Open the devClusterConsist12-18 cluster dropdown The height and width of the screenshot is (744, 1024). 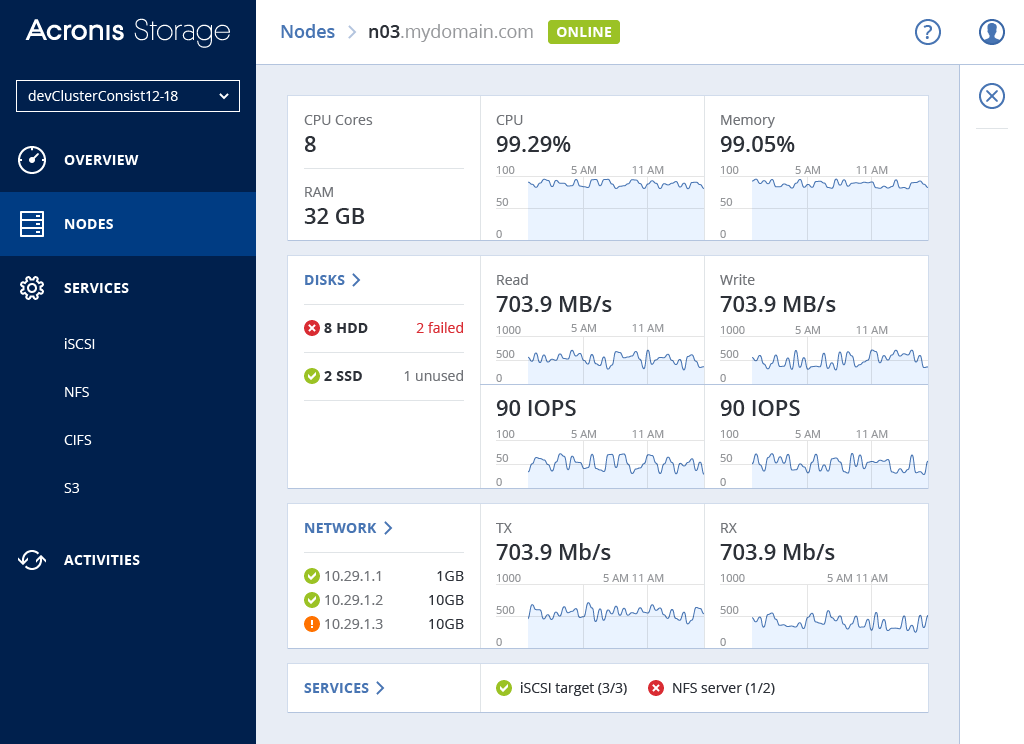pyautogui.click(x=128, y=96)
